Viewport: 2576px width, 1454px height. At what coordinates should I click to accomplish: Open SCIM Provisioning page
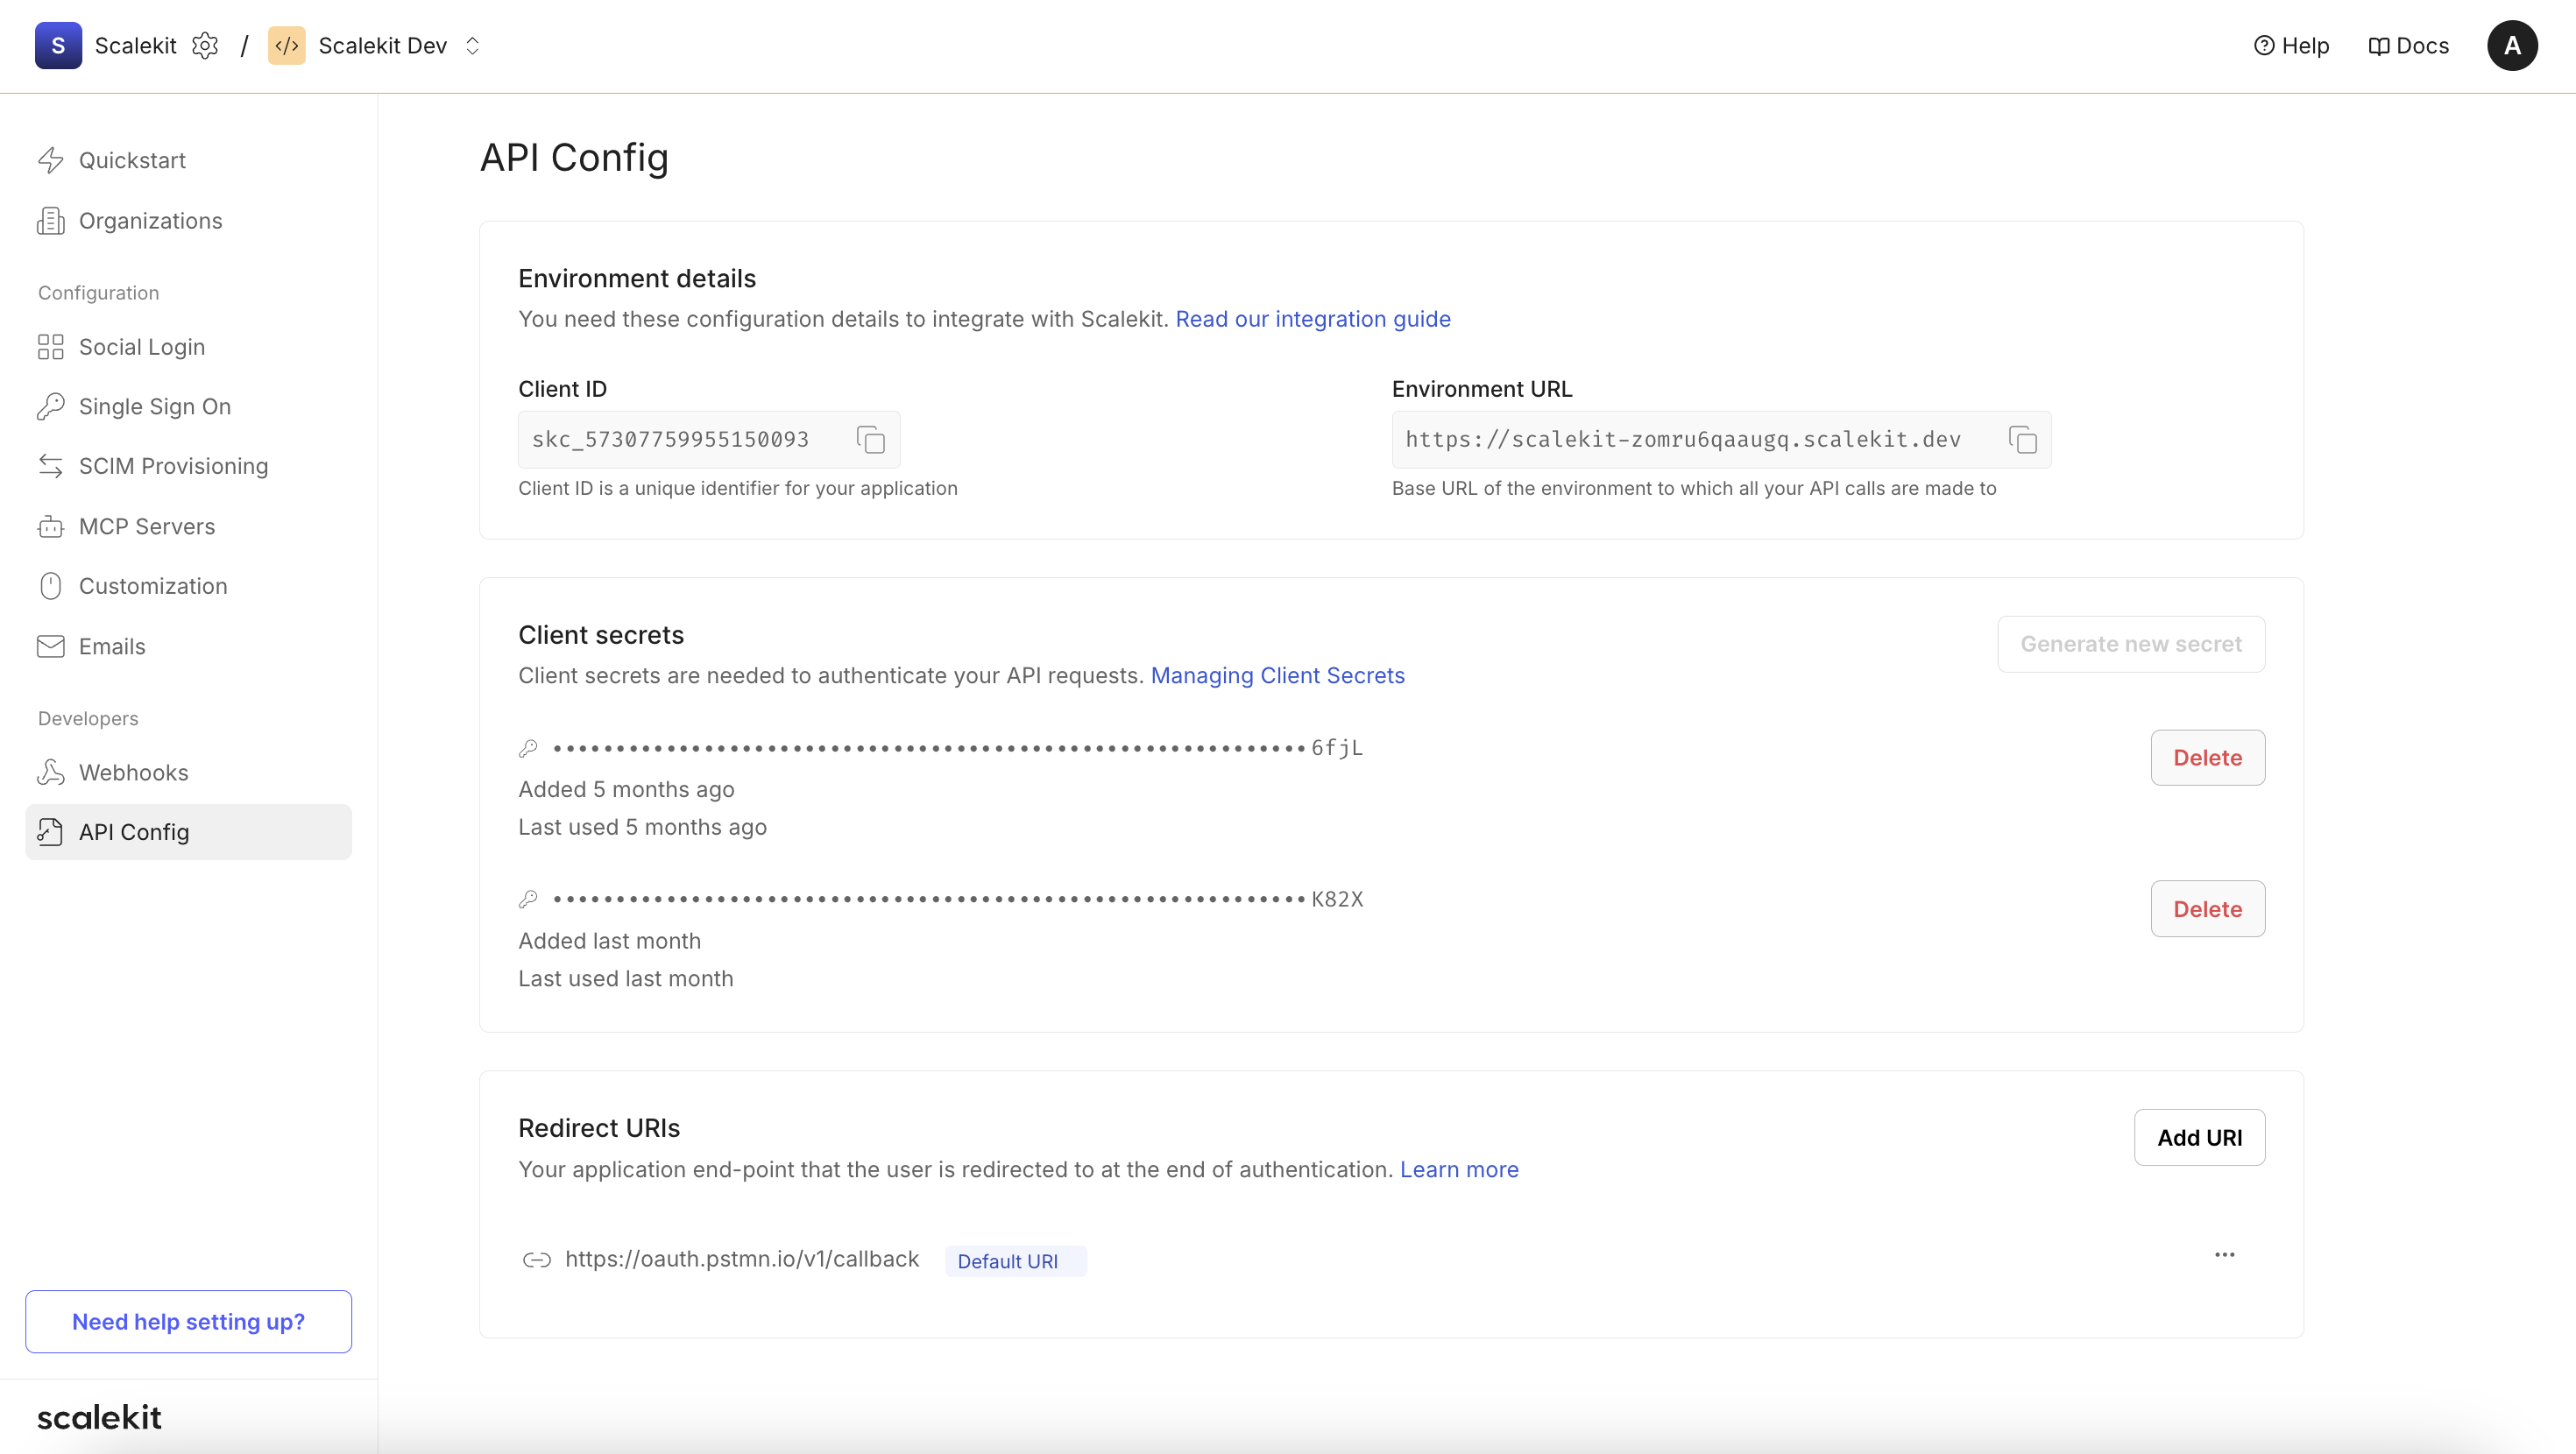click(x=188, y=466)
